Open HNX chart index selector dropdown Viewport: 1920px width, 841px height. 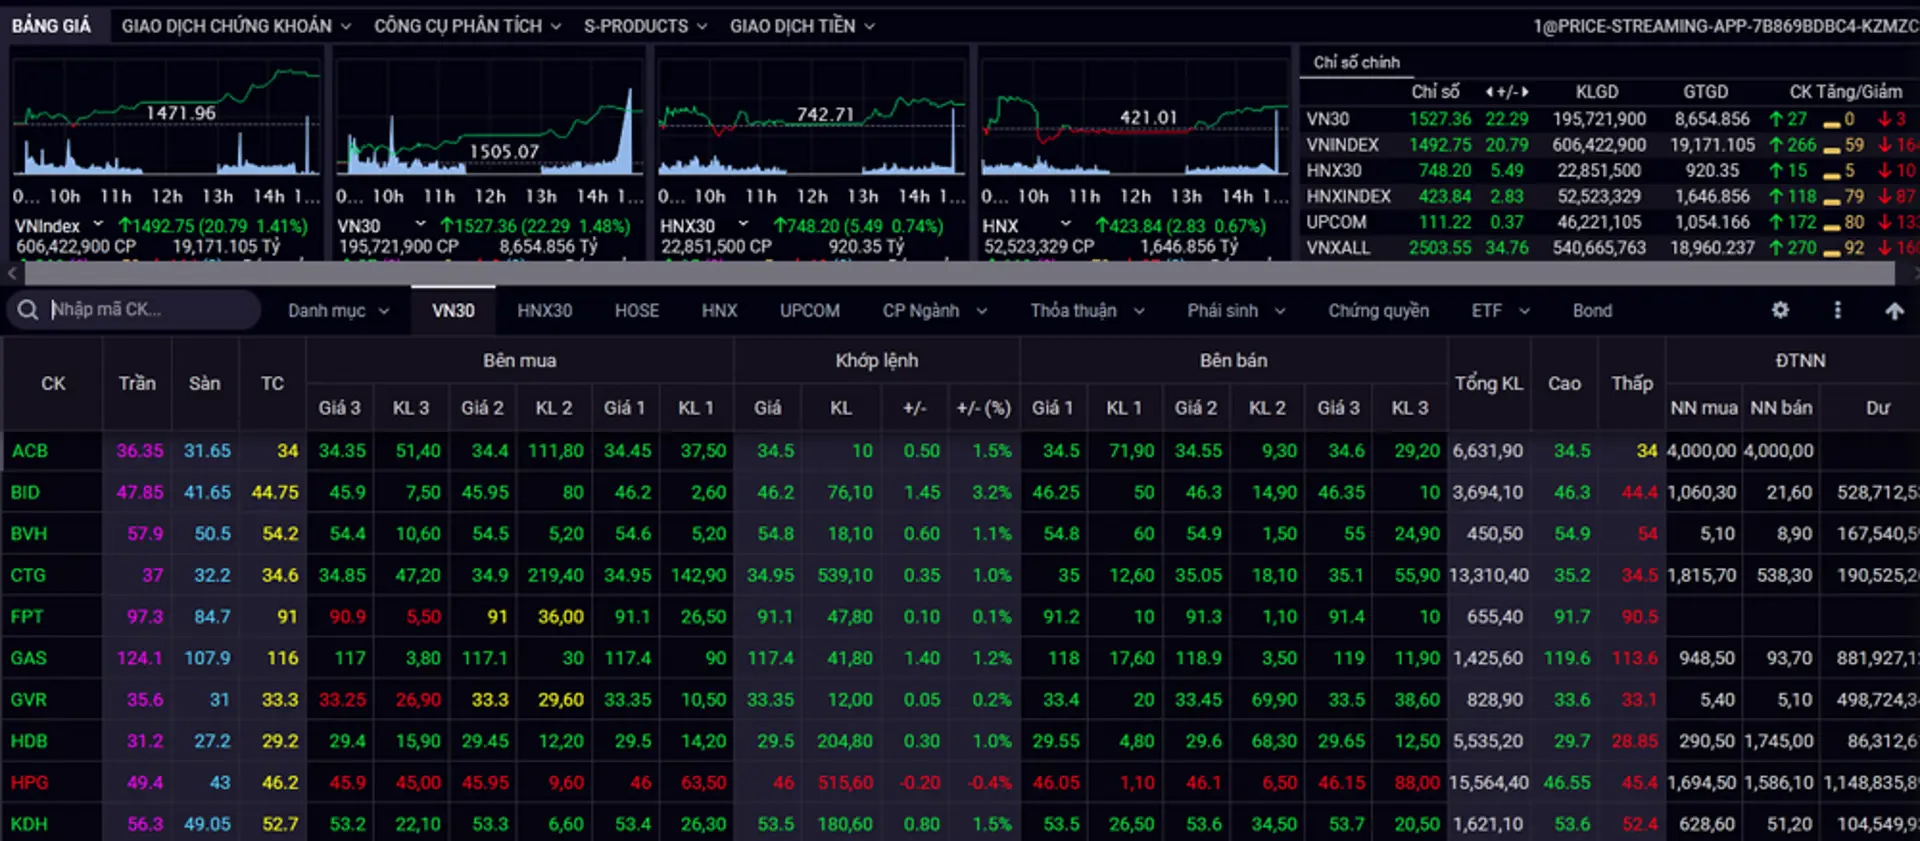[x=1065, y=224]
